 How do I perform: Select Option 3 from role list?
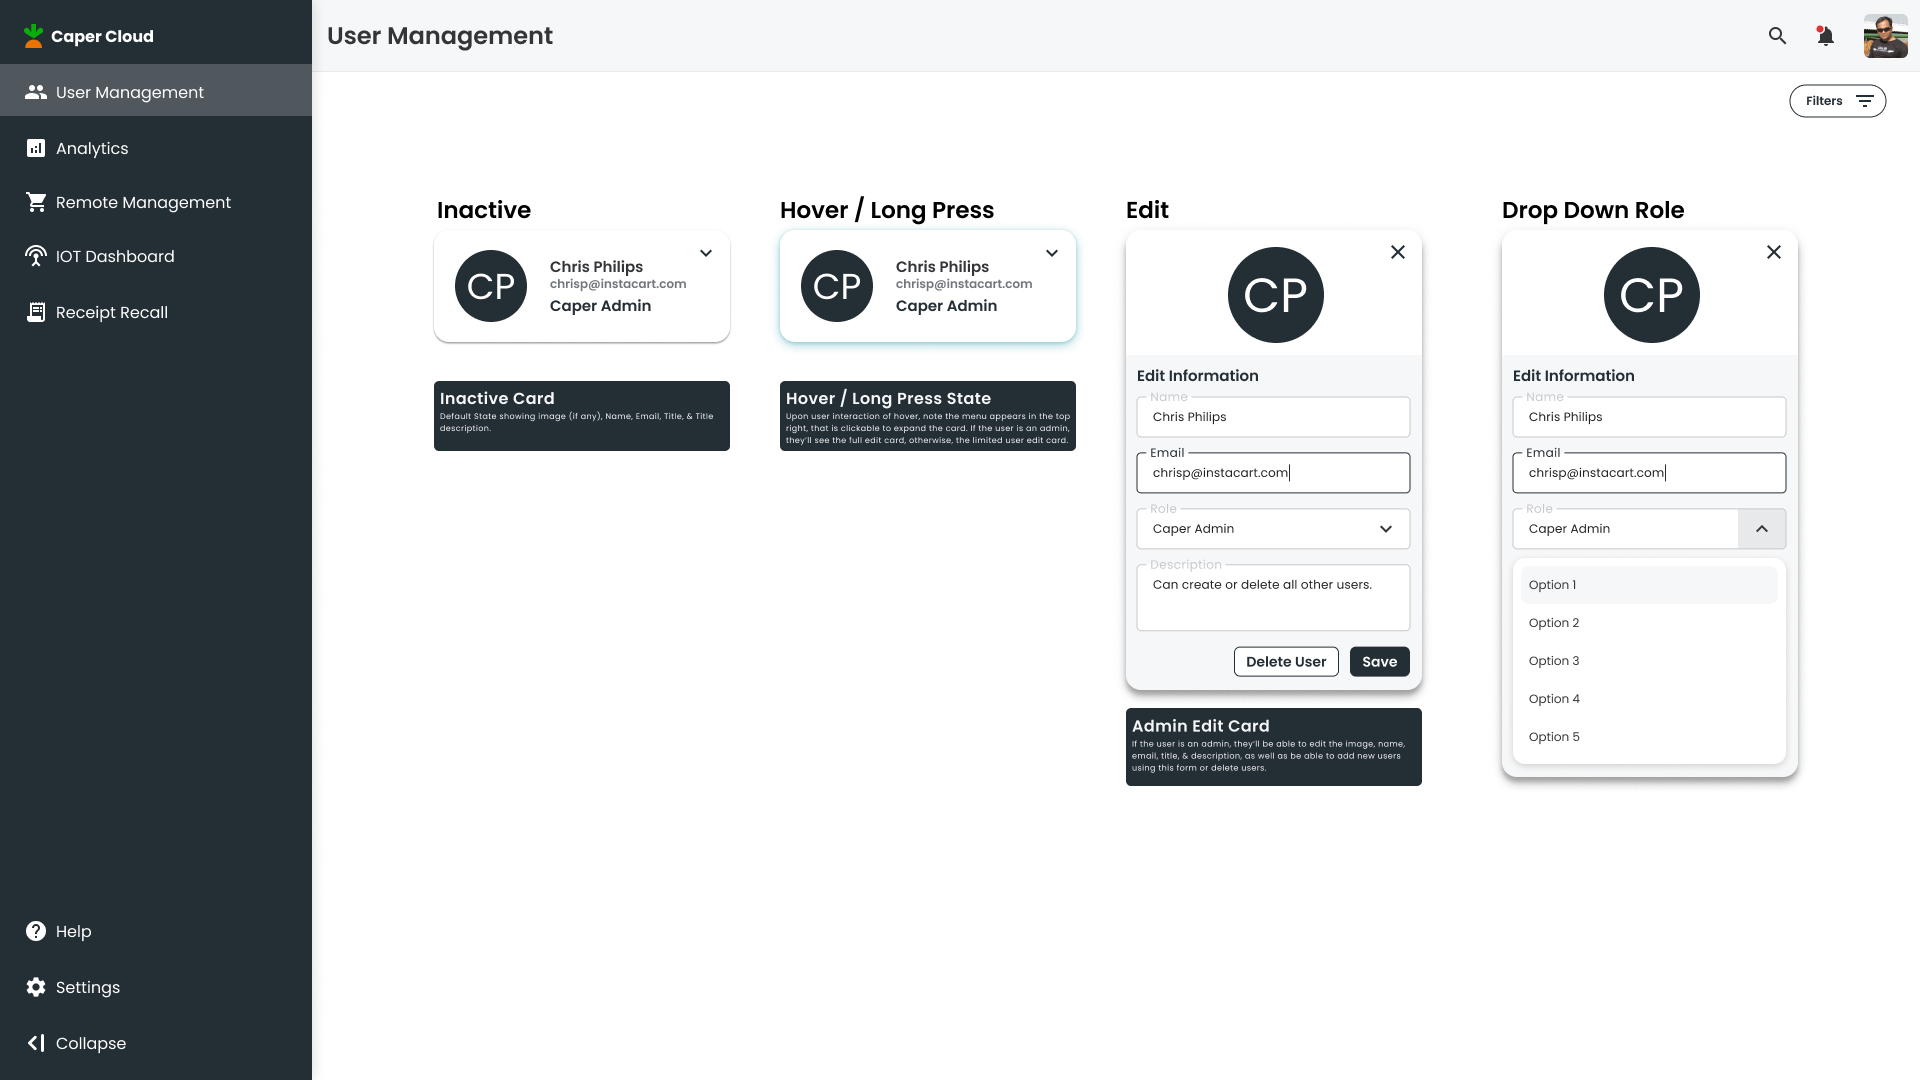point(1554,661)
